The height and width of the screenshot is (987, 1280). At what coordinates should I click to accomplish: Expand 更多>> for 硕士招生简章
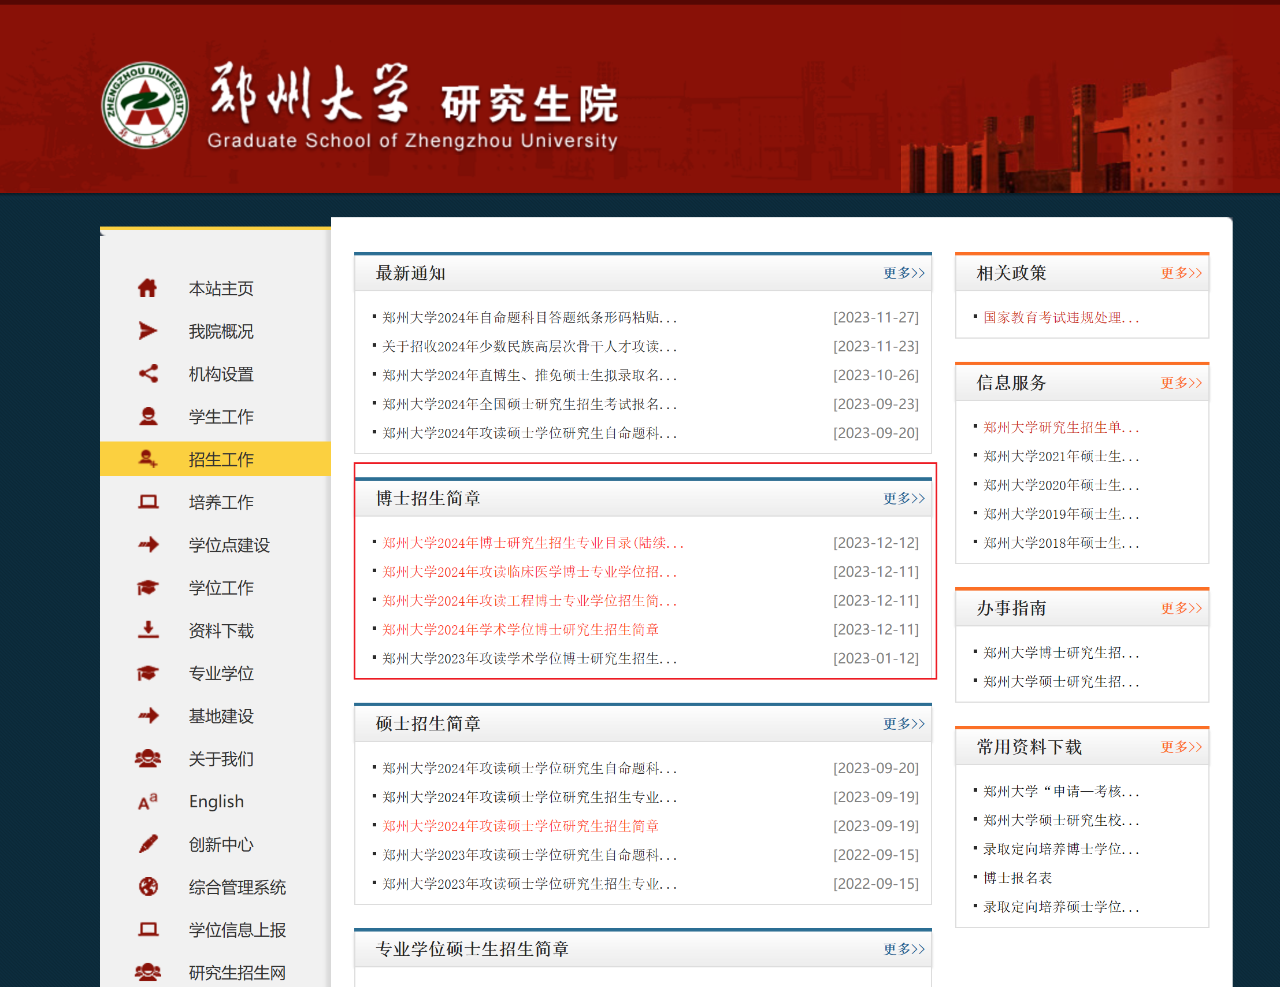point(904,723)
